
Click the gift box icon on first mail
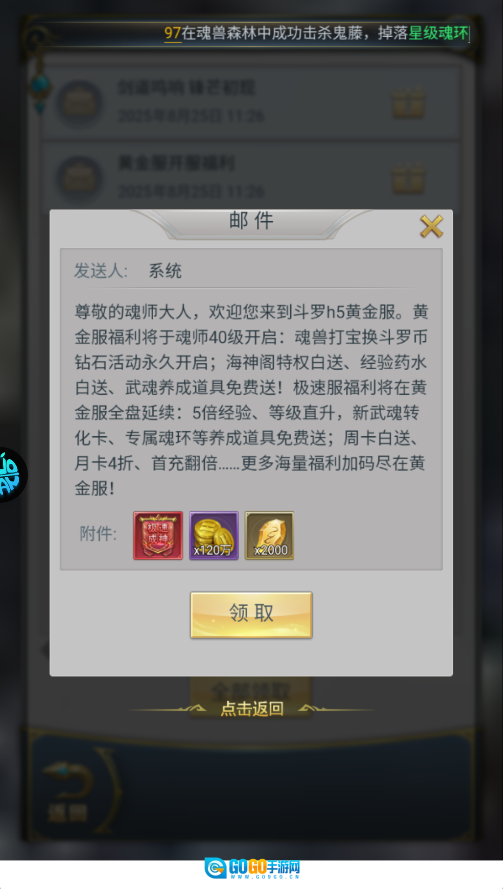(x=408, y=103)
